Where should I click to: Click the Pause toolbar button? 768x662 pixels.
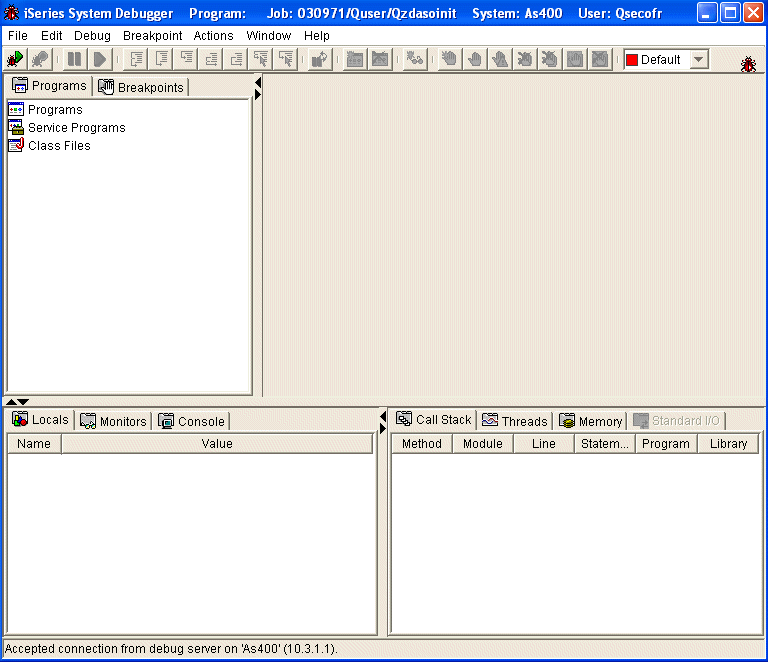(x=75, y=60)
